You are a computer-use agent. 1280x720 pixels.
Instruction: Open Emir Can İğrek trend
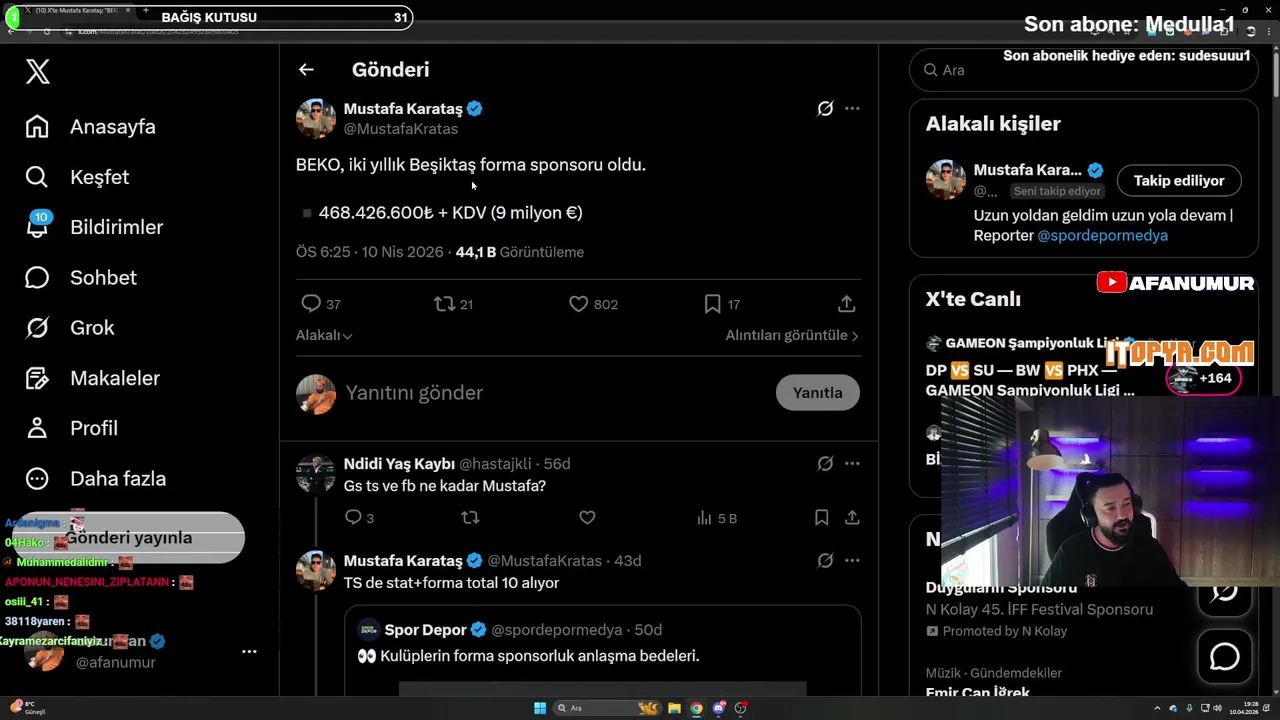click(x=978, y=691)
